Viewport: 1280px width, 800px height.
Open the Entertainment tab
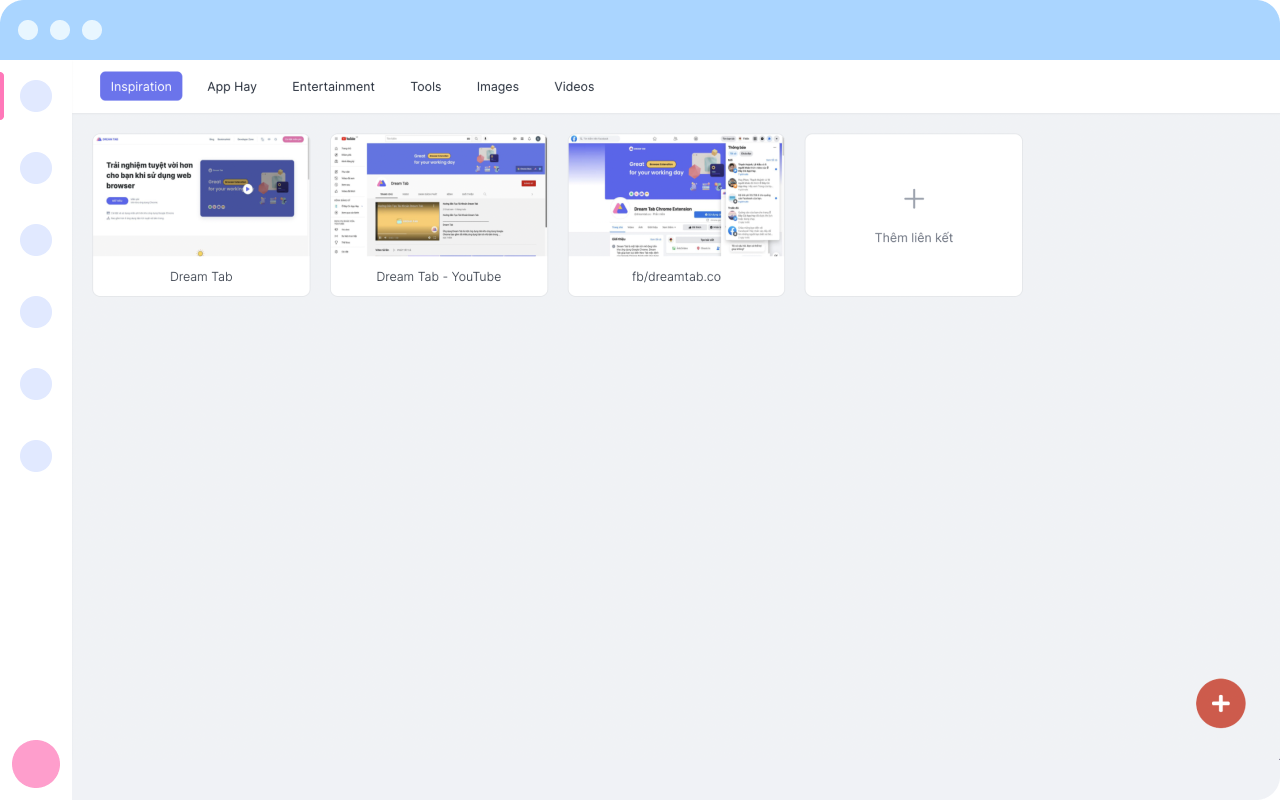[x=333, y=86]
